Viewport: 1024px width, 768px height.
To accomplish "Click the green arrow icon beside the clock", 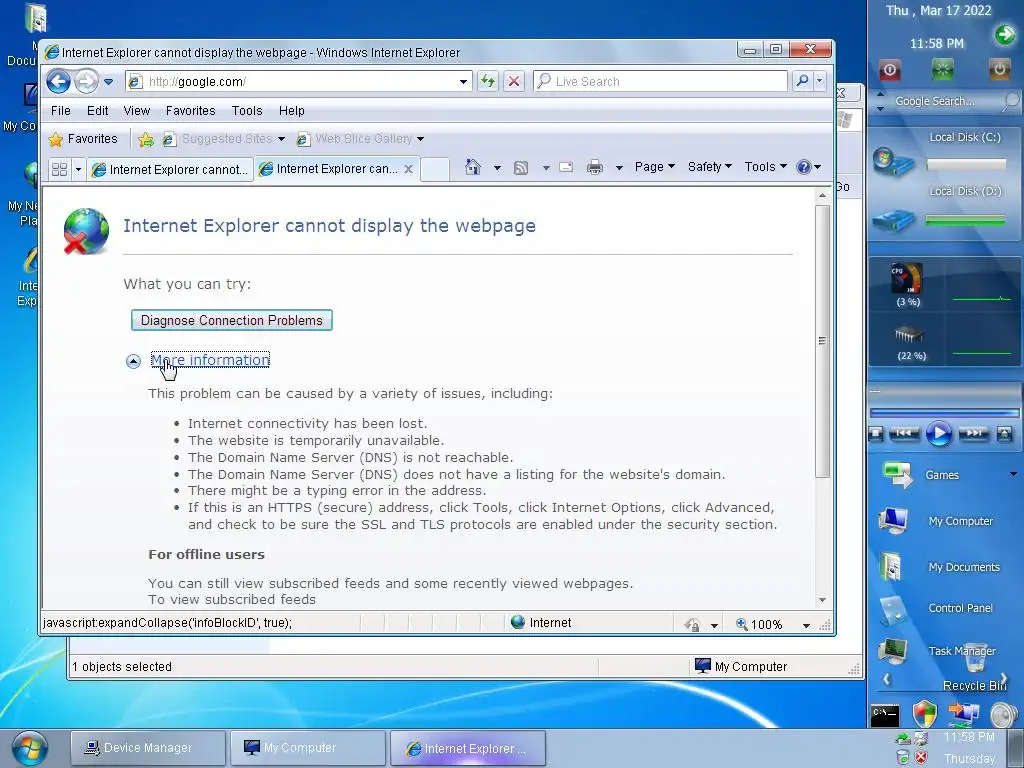I will 1004,35.
